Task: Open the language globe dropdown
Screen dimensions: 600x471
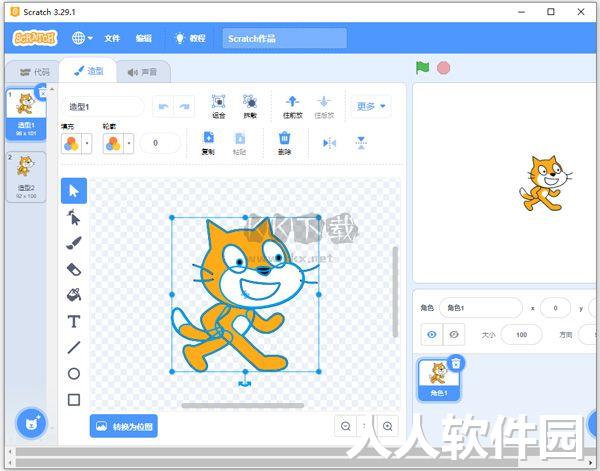Action: [82, 38]
